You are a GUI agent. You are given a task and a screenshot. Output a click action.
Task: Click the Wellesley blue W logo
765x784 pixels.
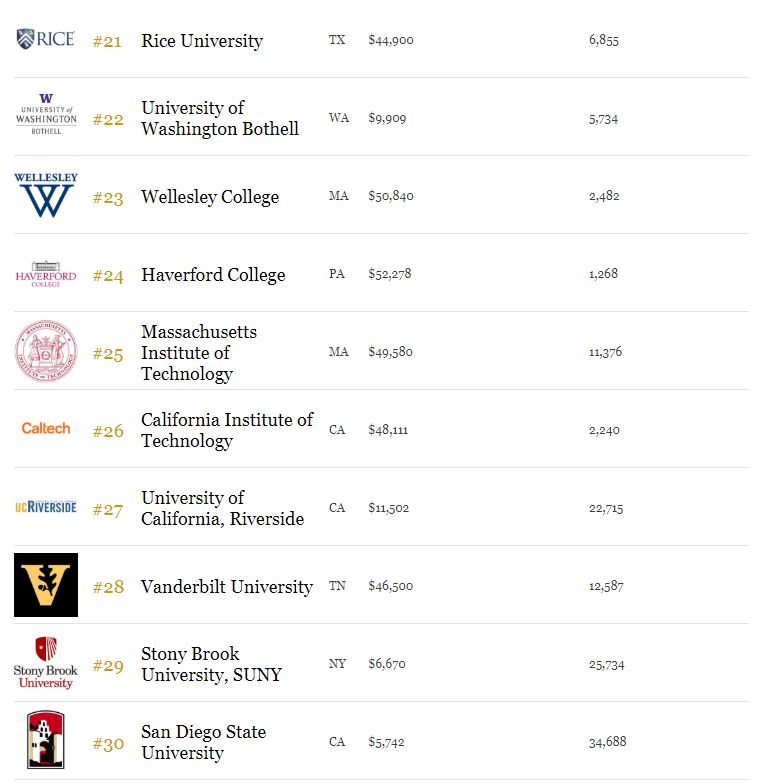[46, 196]
